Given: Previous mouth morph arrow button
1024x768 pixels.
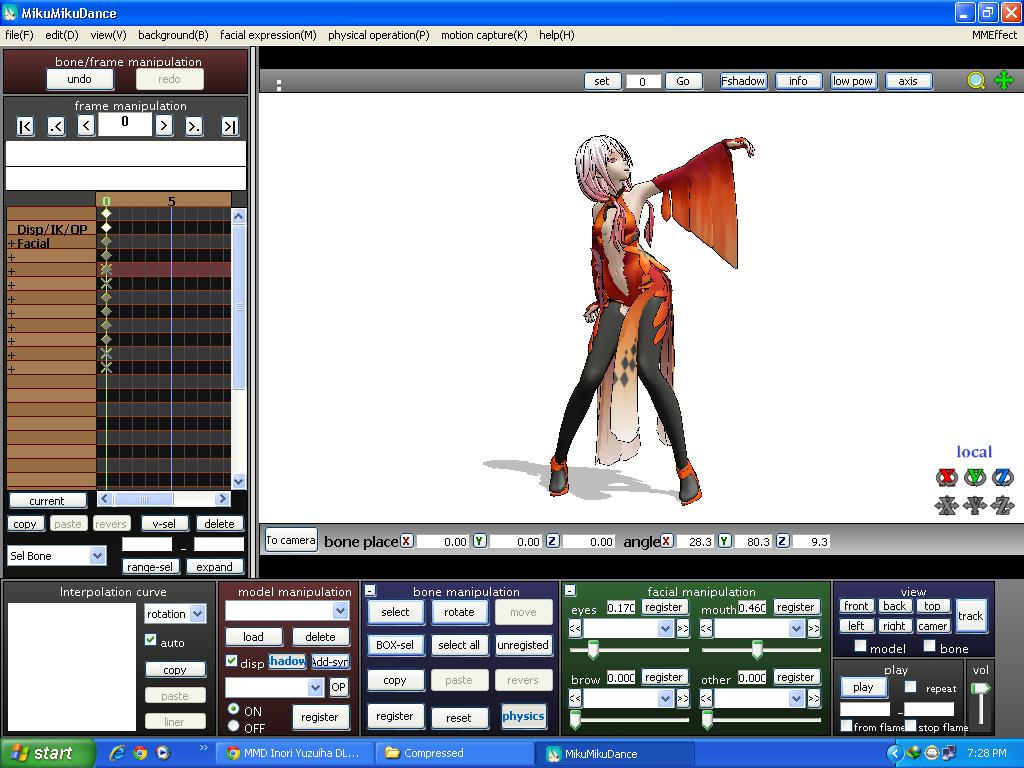Looking at the screenshot, I should point(706,628).
